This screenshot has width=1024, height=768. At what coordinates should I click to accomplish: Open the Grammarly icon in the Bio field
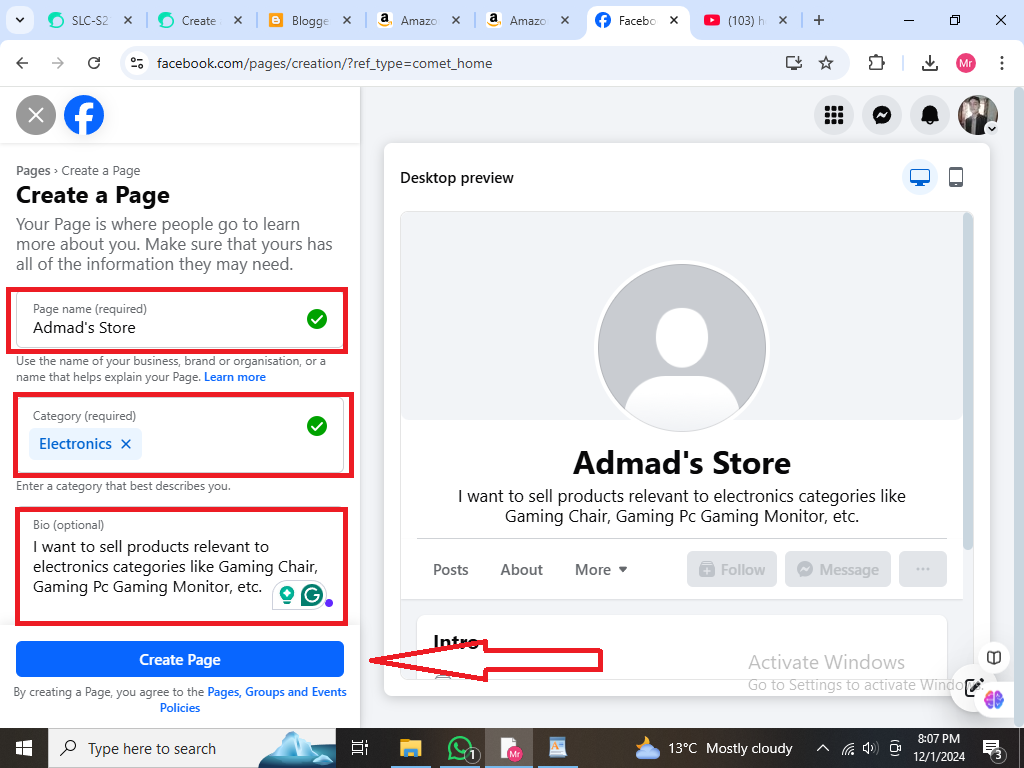313,594
